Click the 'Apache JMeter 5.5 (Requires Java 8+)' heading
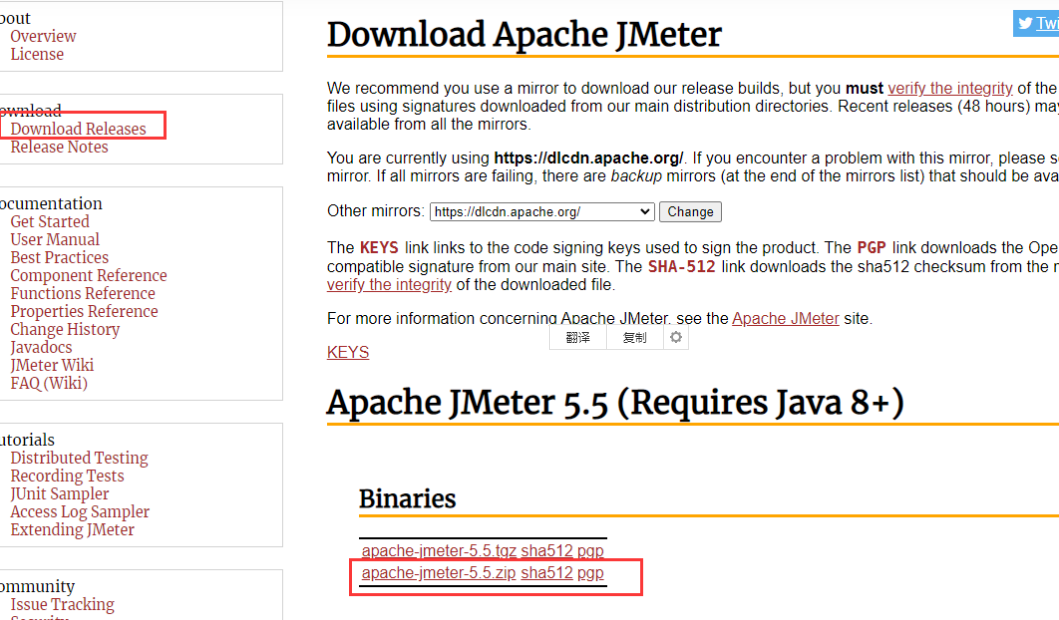The width and height of the screenshot is (1059, 620). 615,403
